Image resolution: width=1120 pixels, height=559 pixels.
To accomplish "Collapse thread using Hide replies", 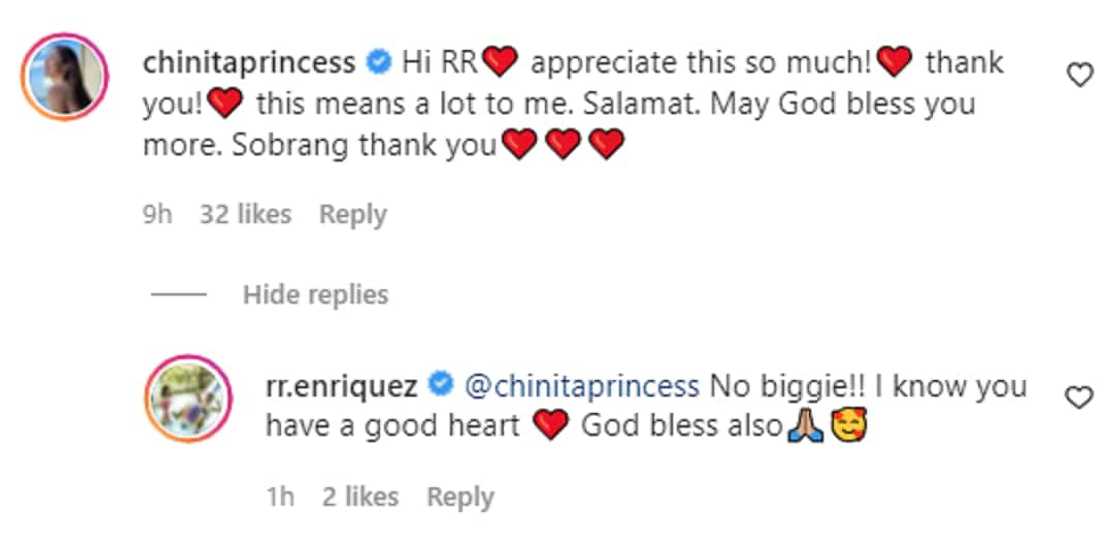I will [x=315, y=295].
